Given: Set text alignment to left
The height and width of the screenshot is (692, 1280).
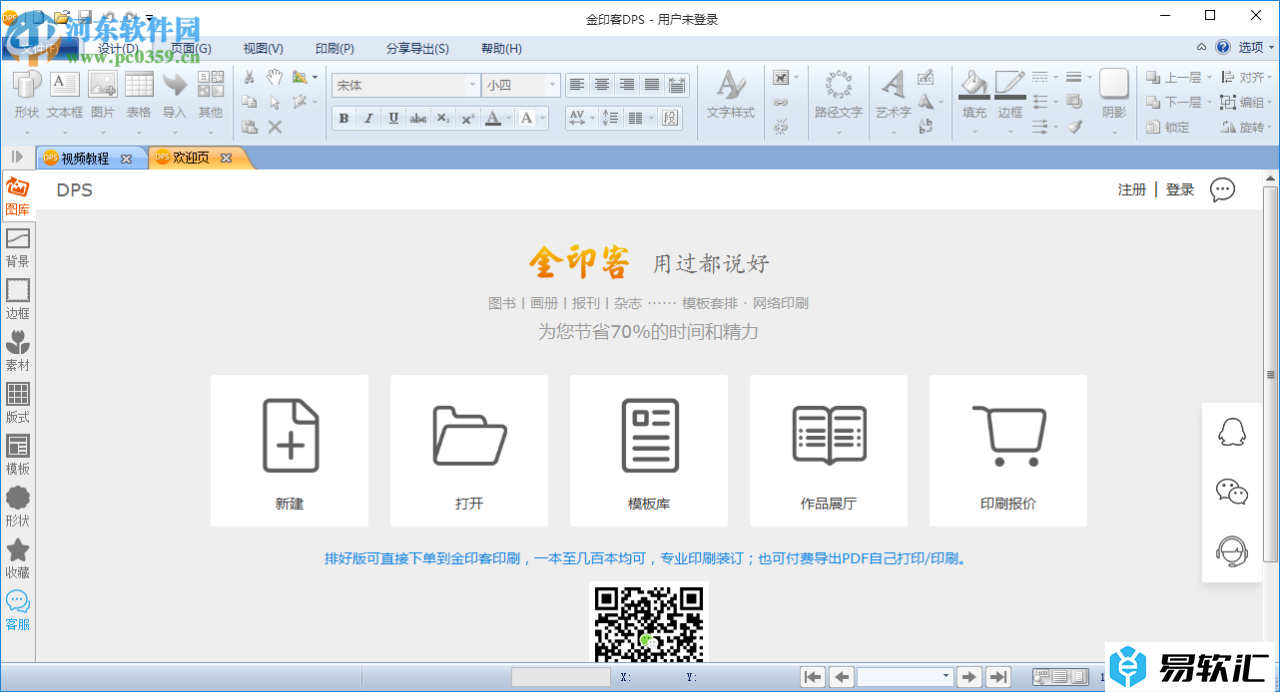Looking at the screenshot, I should tap(577, 85).
